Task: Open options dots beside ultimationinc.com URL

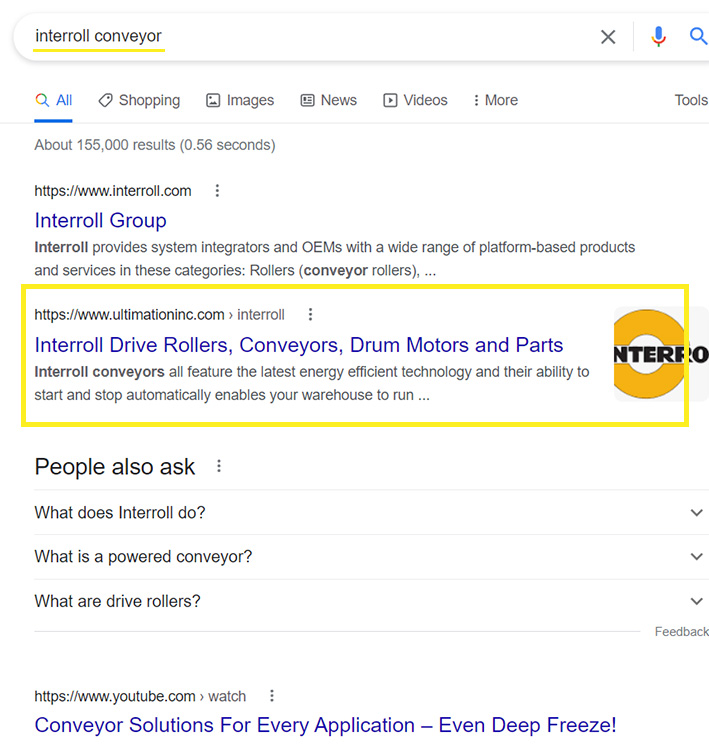Action: coord(310,314)
